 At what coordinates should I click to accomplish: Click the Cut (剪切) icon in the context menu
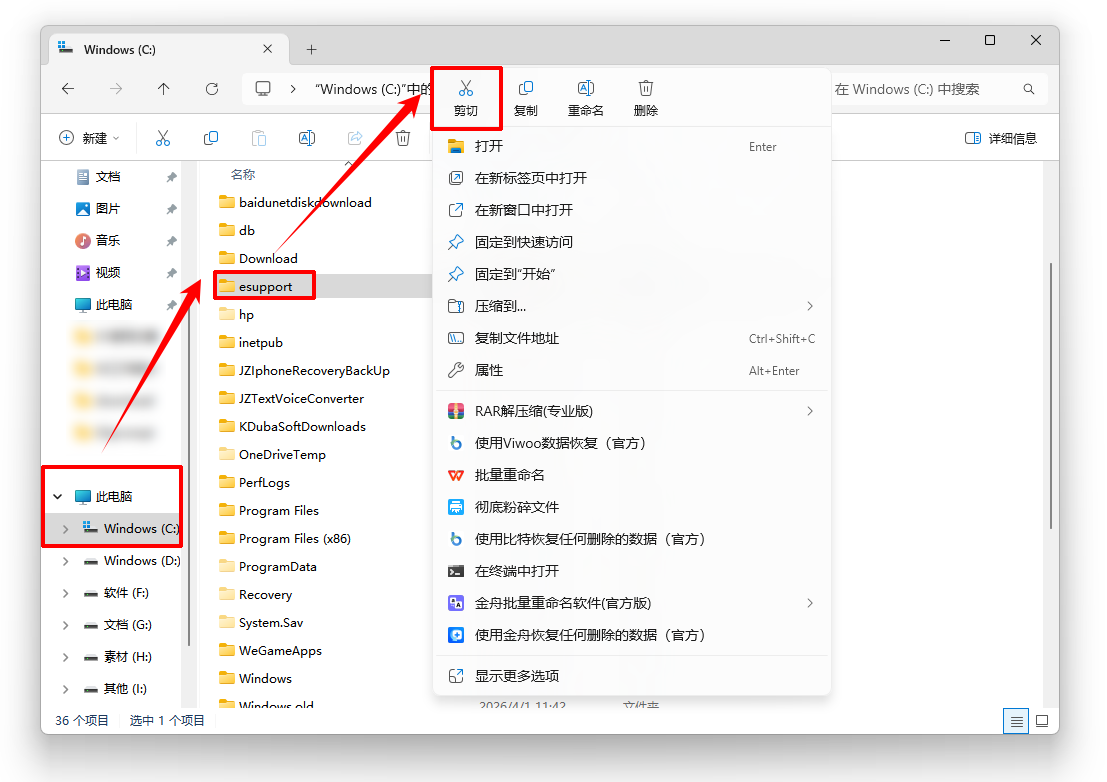pyautogui.click(x=465, y=99)
